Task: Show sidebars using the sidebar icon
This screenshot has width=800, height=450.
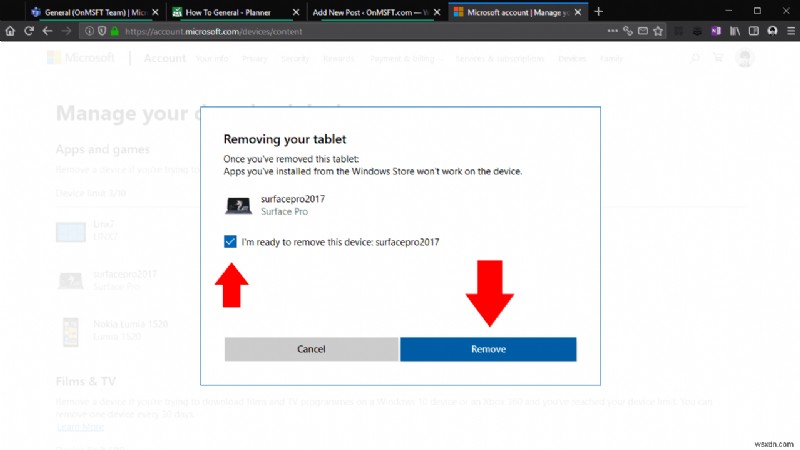Action: (754, 31)
